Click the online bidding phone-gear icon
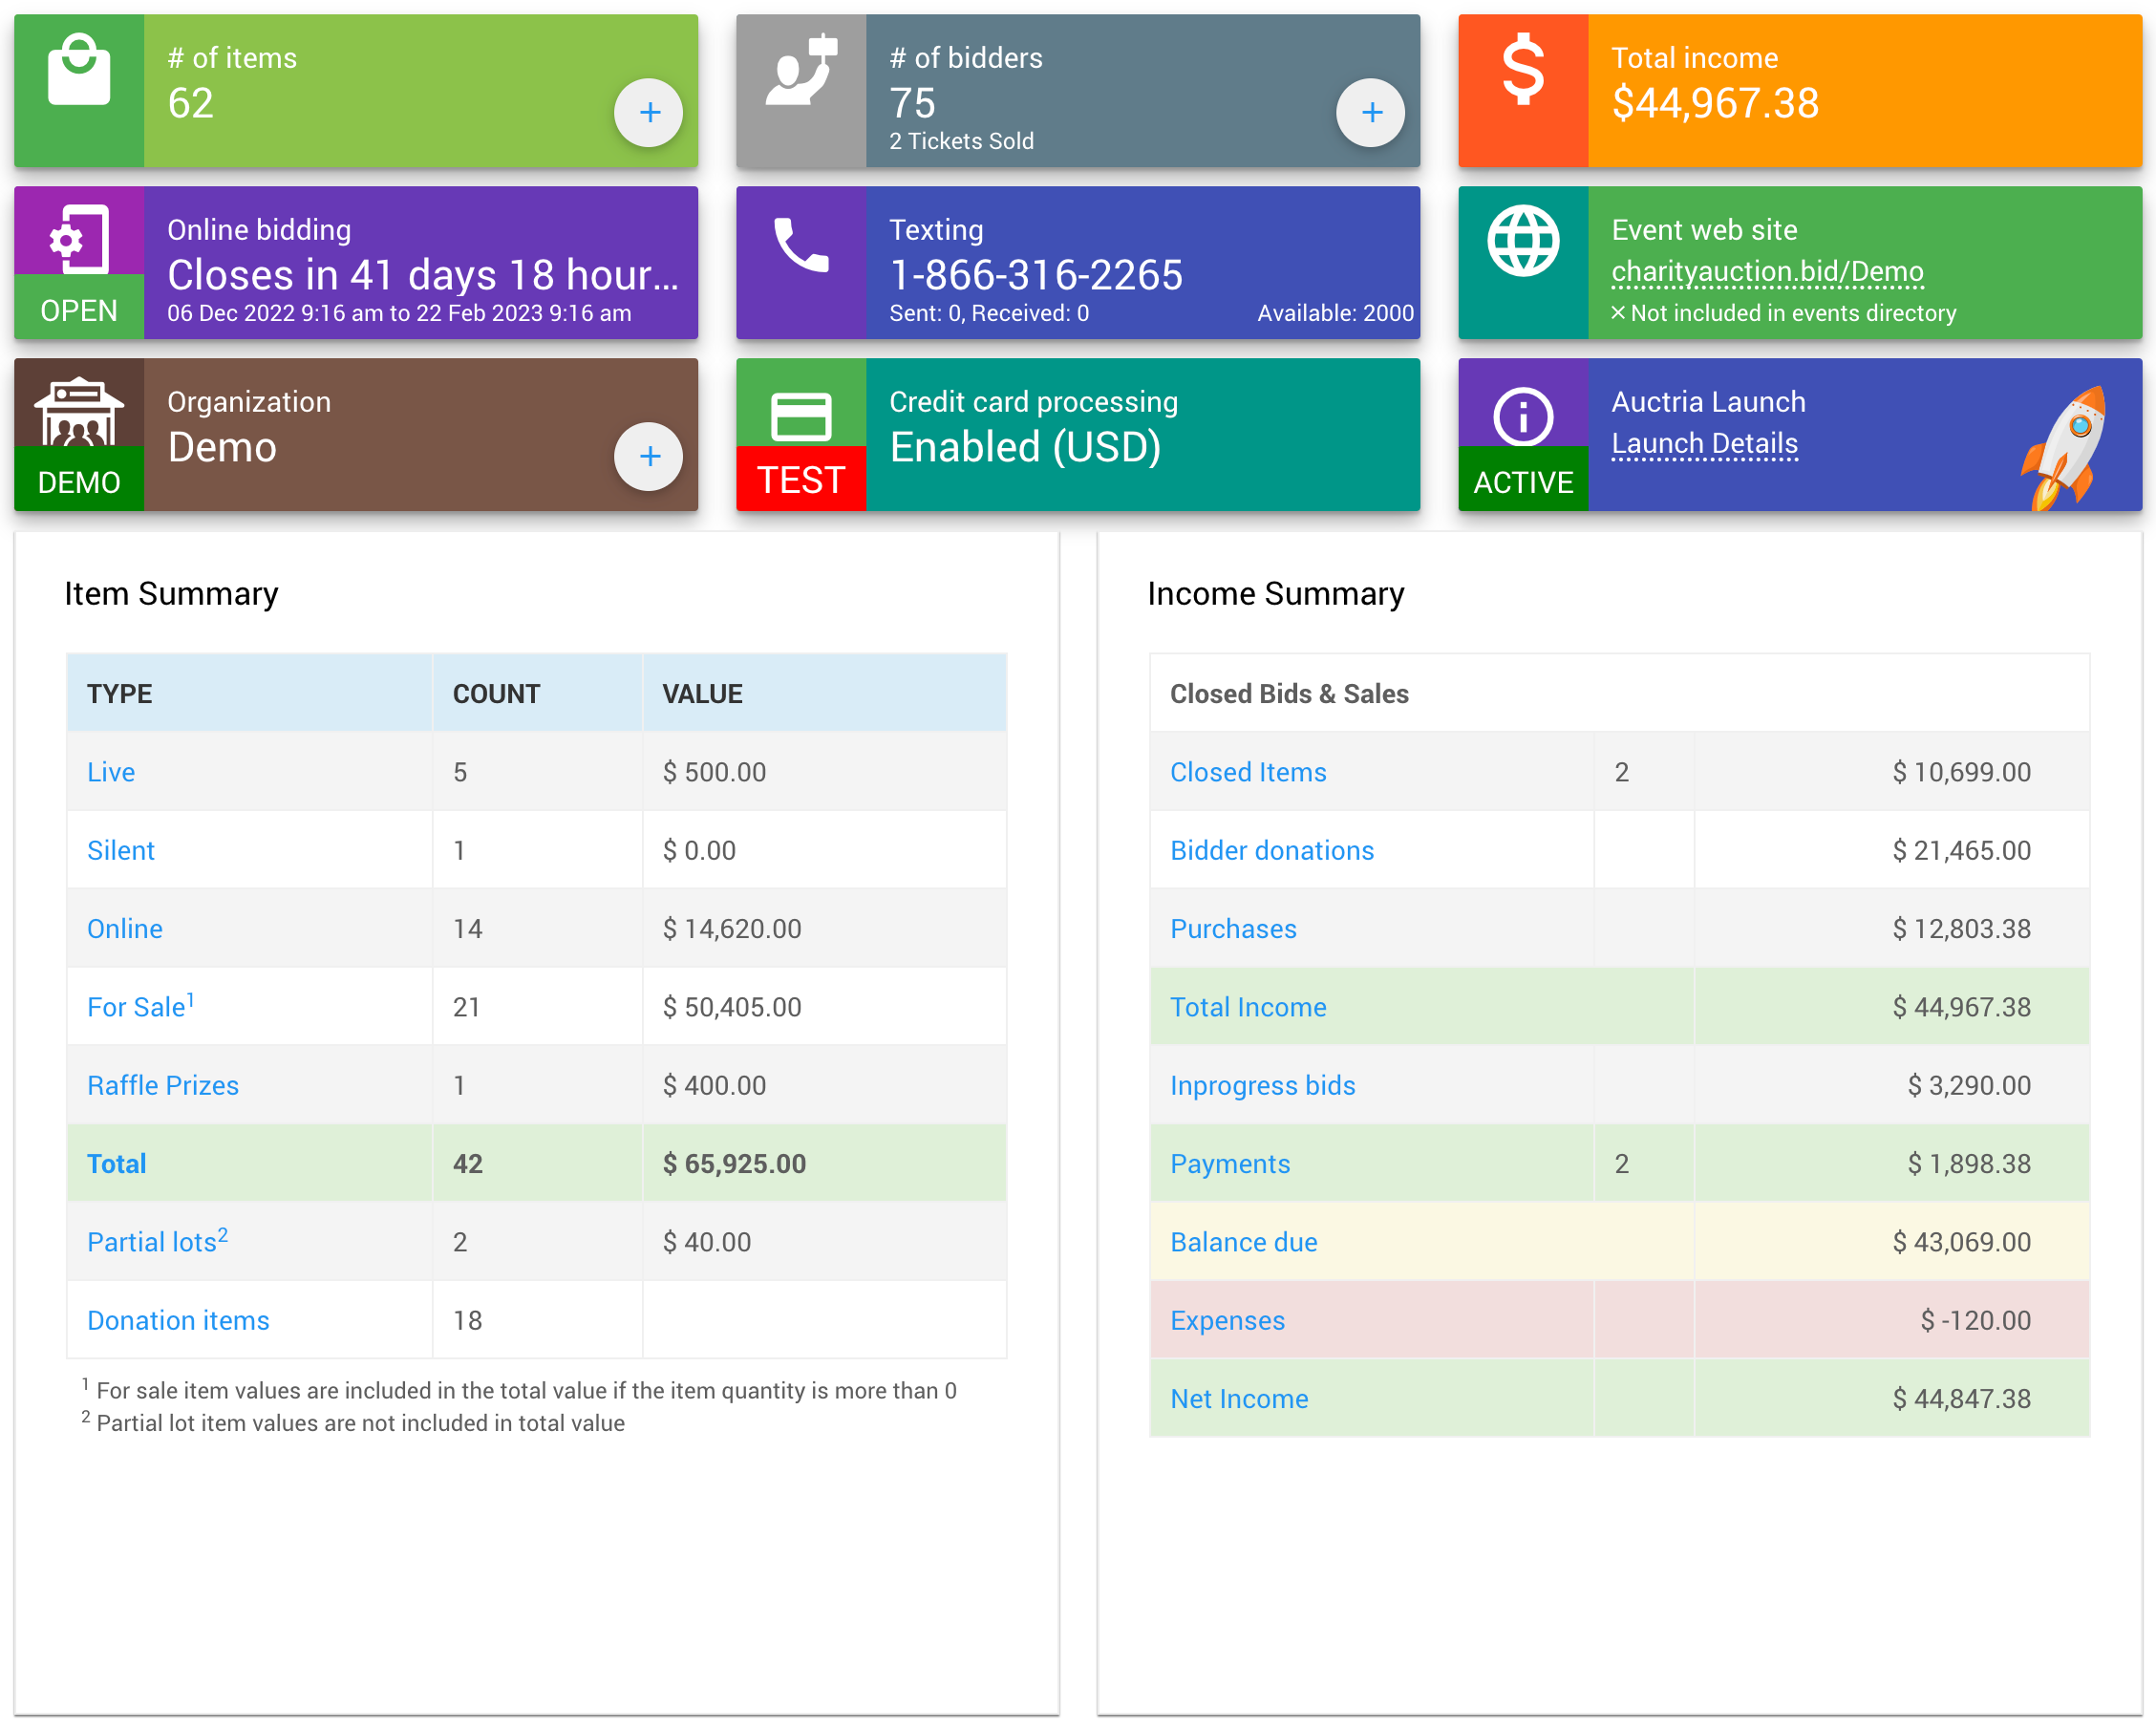Screen dimensions: 2156x1730 pyautogui.click(x=78, y=238)
